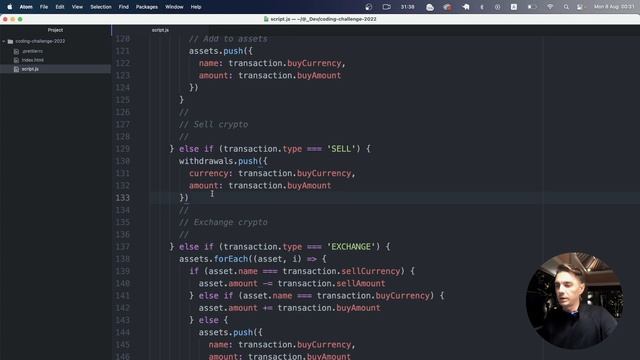Open the Edit menu
The image size is (640, 360).
60,7
